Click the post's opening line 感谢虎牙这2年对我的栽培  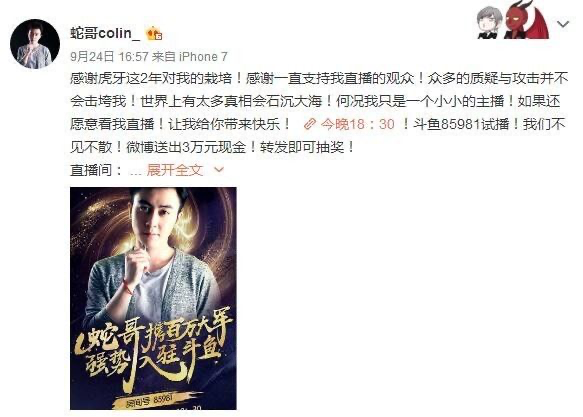pyautogui.click(x=151, y=78)
